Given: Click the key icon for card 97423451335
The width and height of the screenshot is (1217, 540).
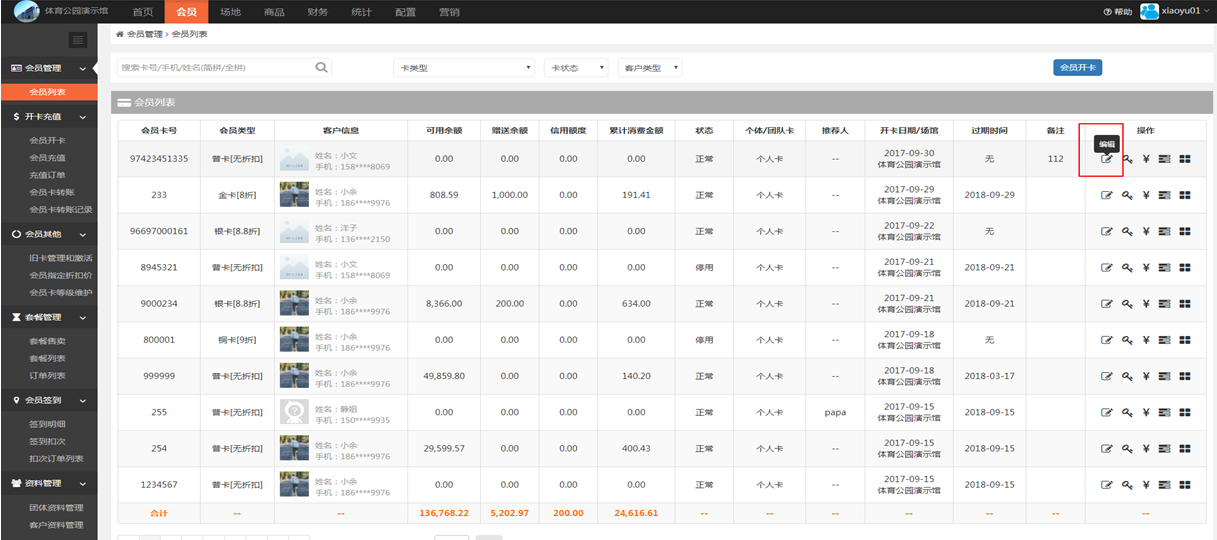Looking at the screenshot, I should [x=1127, y=159].
